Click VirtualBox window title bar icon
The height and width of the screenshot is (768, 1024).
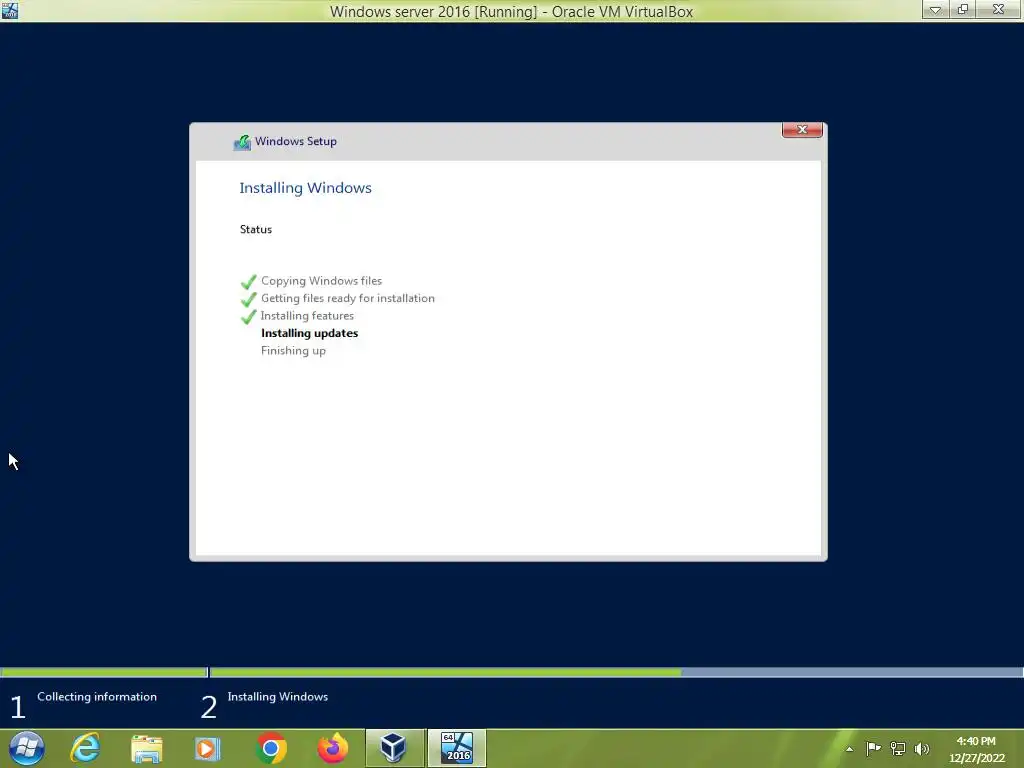coord(10,10)
